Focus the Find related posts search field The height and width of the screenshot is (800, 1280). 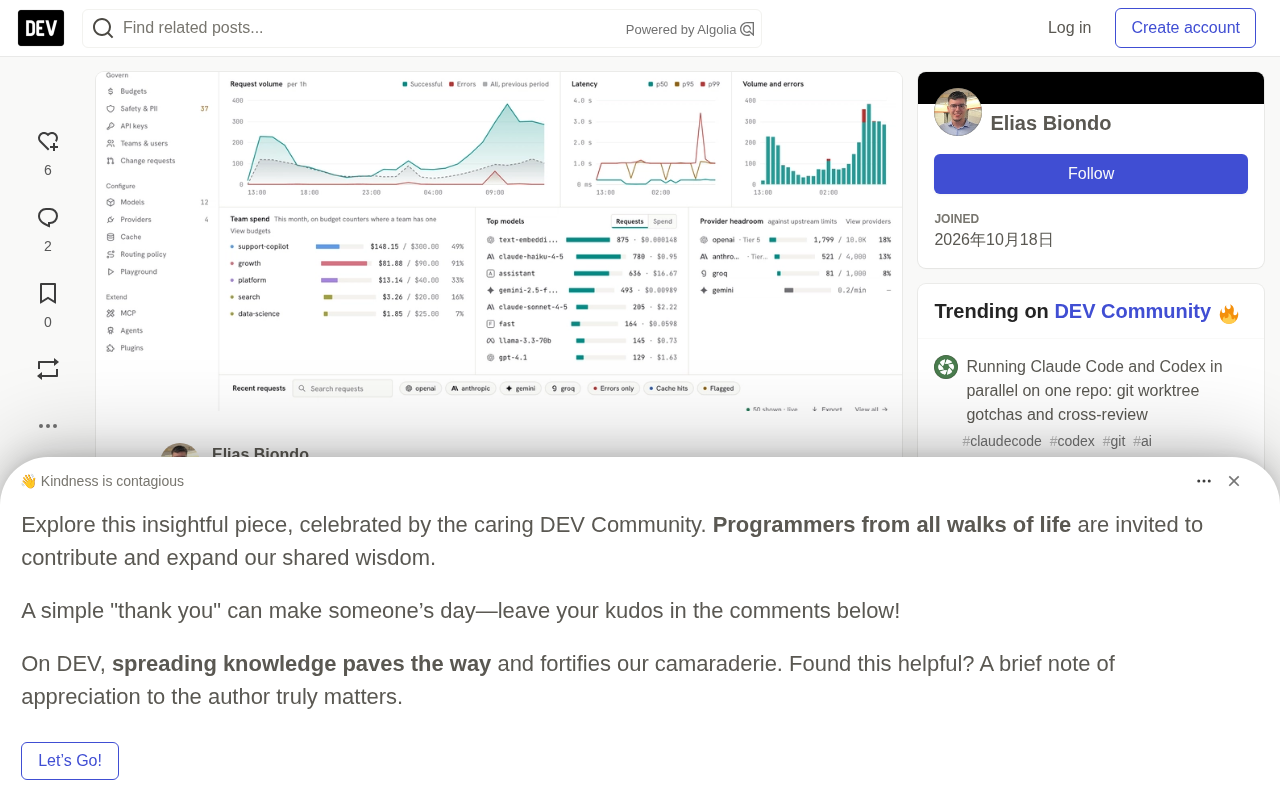[x=422, y=28]
